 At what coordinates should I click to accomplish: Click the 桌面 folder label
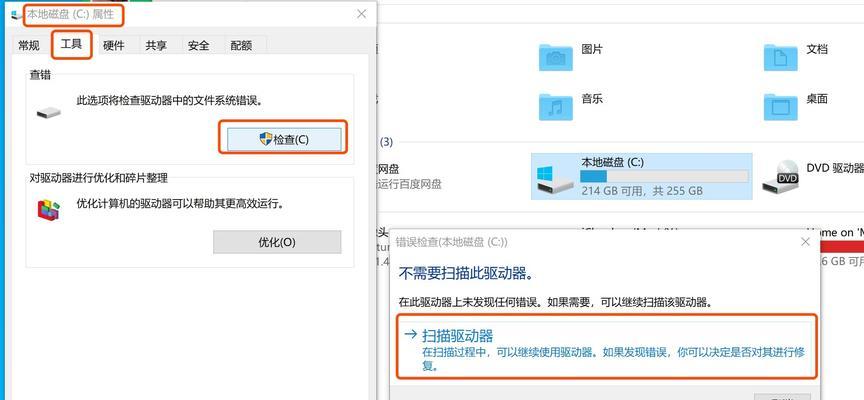pyautogui.click(x=817, y=99)
